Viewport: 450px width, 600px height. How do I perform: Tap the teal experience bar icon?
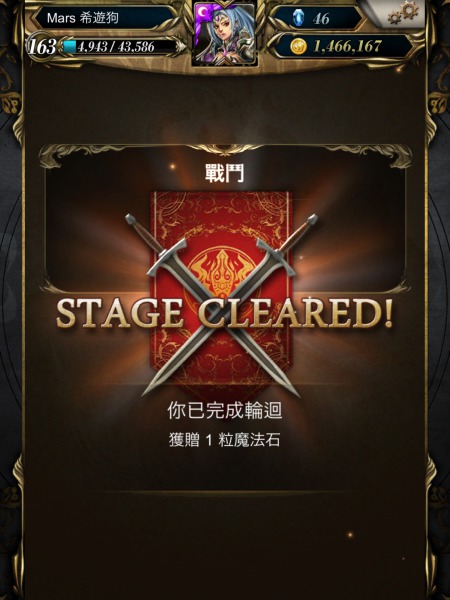coord(70,47)
